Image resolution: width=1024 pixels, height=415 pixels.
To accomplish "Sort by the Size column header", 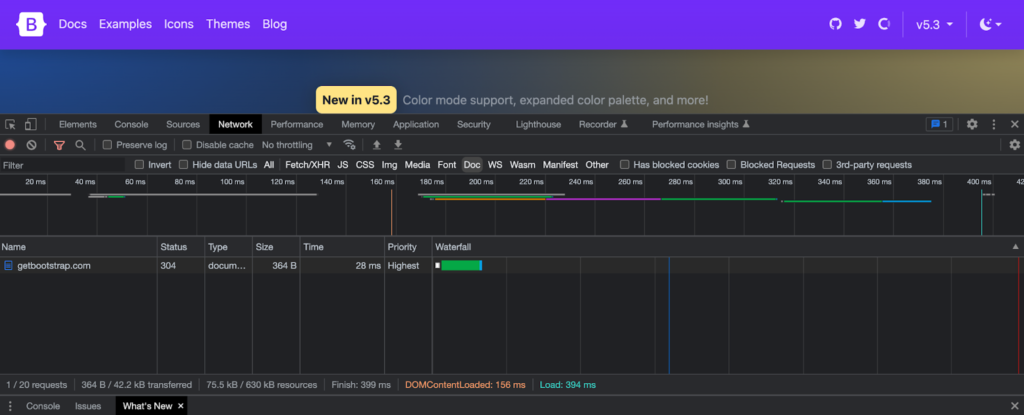I will [x=276, y=247].
